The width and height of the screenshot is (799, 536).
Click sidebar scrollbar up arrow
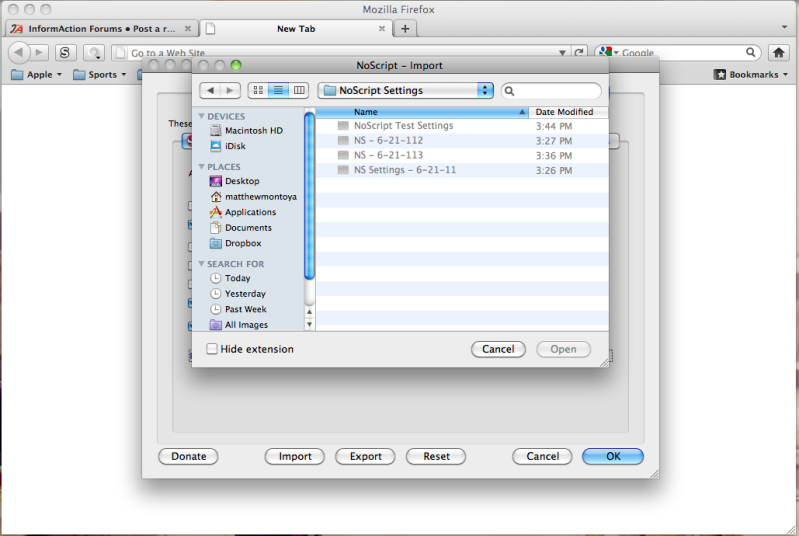tap(309, 311)
